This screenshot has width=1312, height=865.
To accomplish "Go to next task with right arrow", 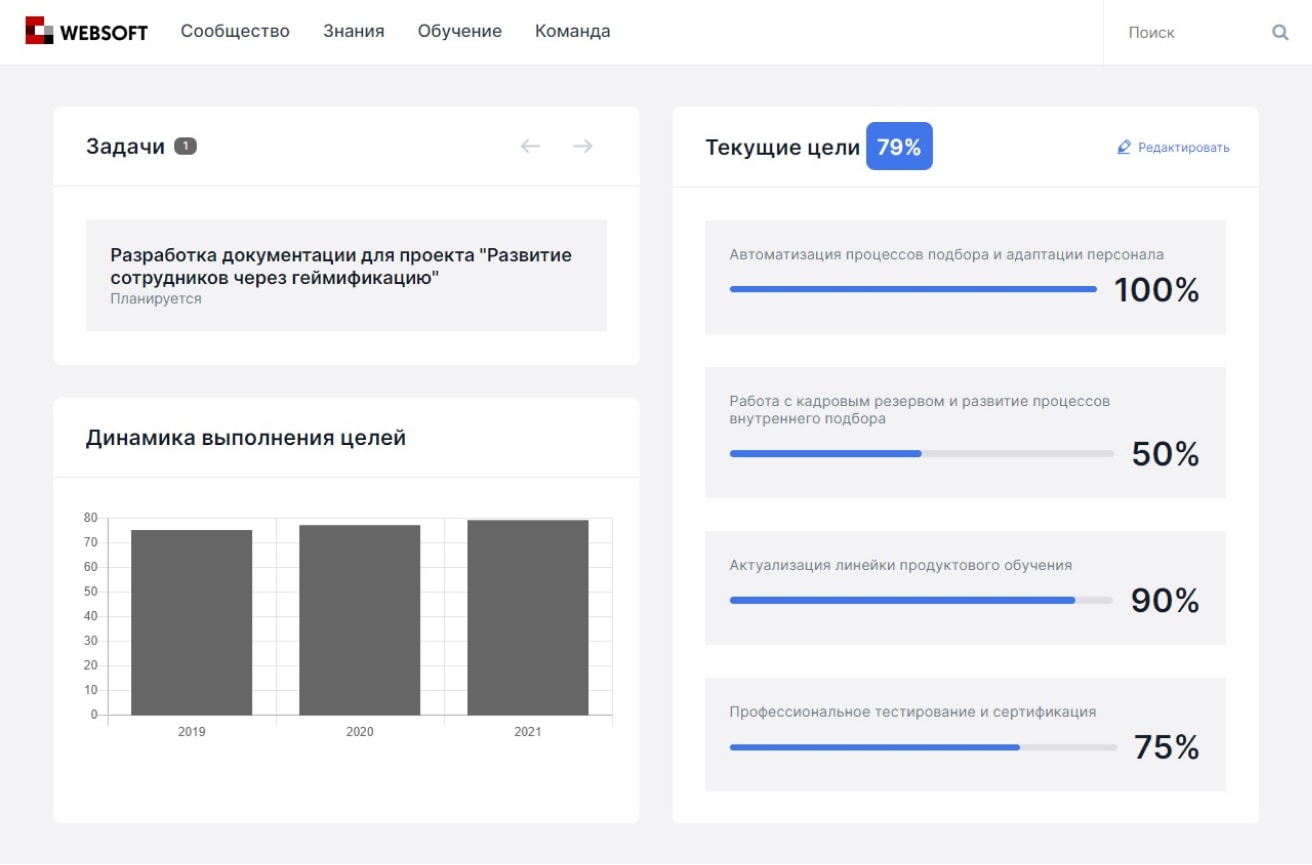I will (583, 146).
